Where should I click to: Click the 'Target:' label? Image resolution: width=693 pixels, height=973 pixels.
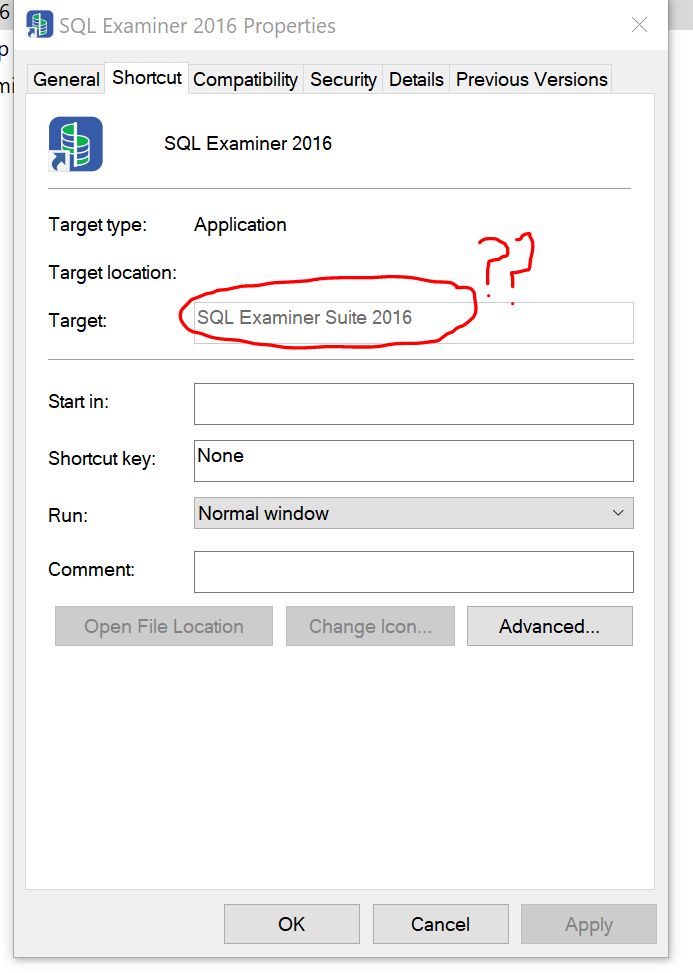(x=77, y=321)
